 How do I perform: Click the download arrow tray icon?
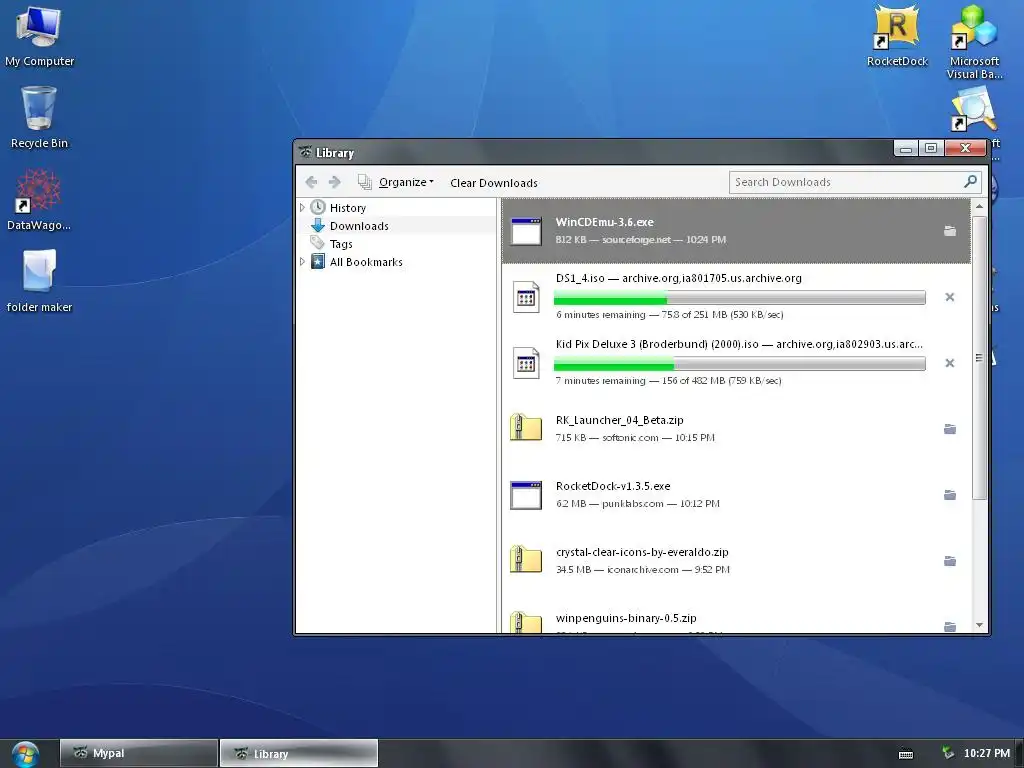click(x=947, y=753)
